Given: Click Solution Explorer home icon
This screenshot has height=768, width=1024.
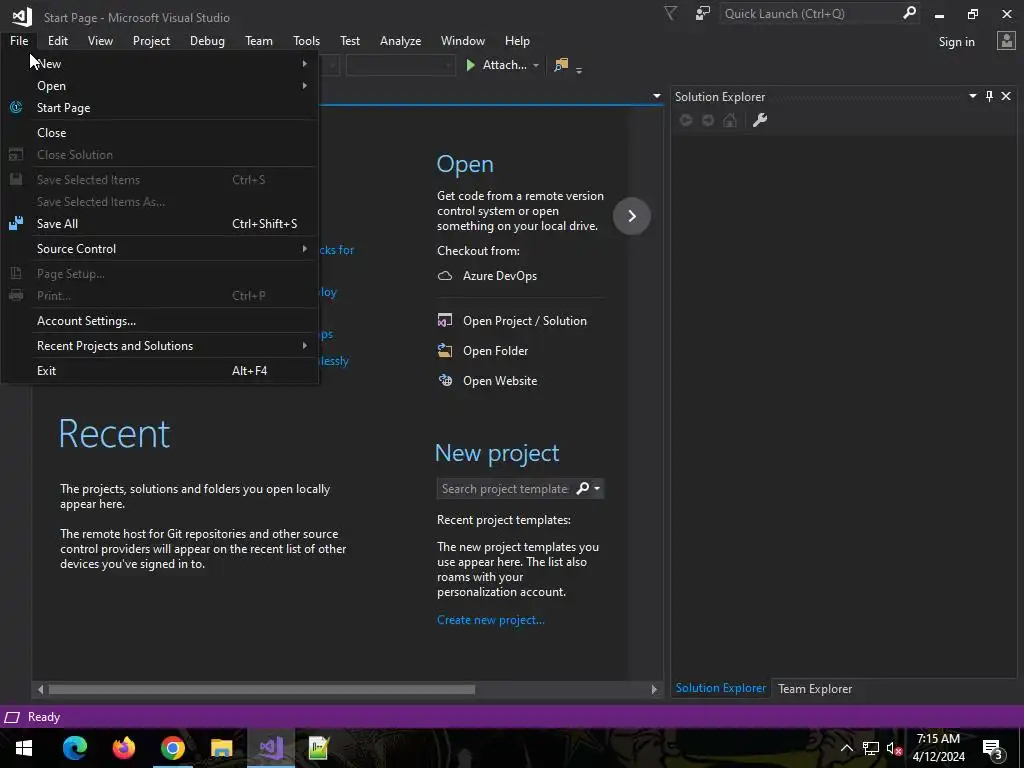Looking at the screenshot, I should click(730, 120).
